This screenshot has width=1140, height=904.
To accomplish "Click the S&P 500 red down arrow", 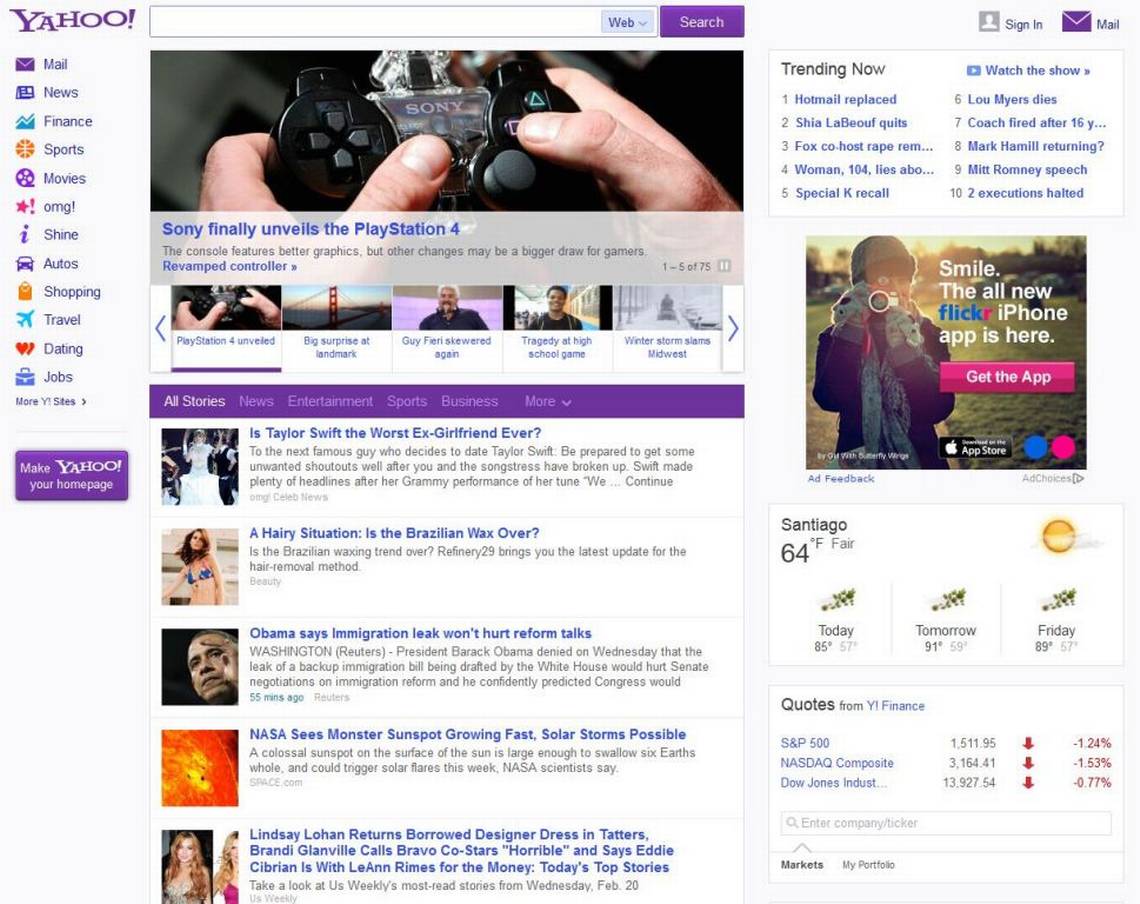I will pos(1028,743).
